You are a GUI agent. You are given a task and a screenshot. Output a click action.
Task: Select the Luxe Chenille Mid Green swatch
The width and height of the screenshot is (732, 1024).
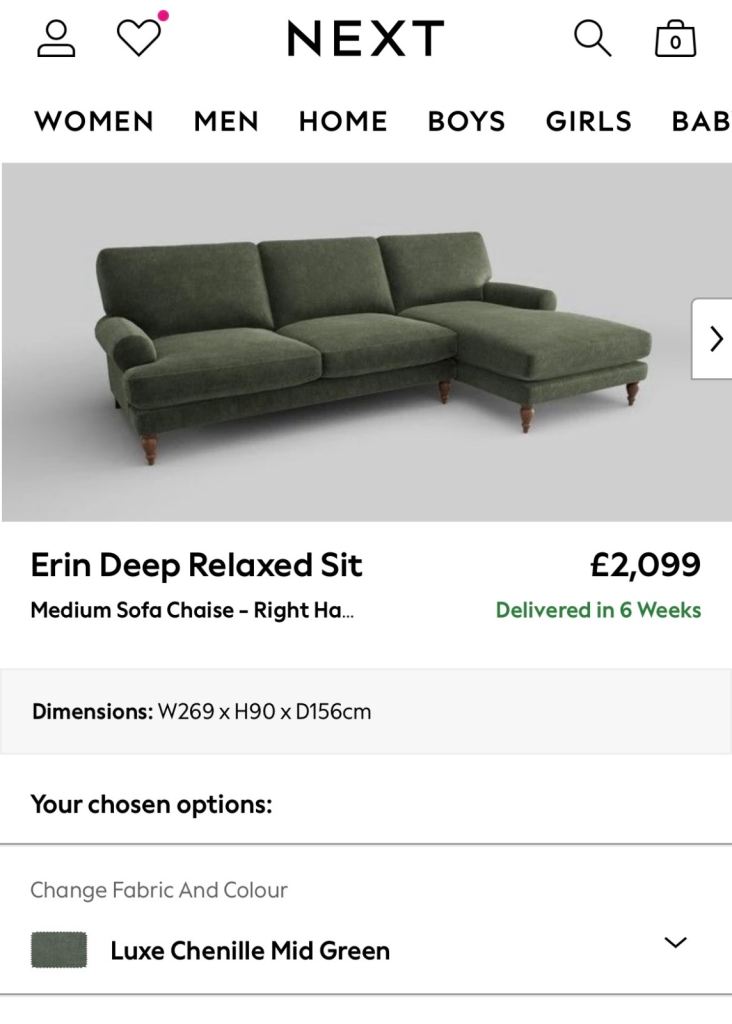tap(59, 950)
